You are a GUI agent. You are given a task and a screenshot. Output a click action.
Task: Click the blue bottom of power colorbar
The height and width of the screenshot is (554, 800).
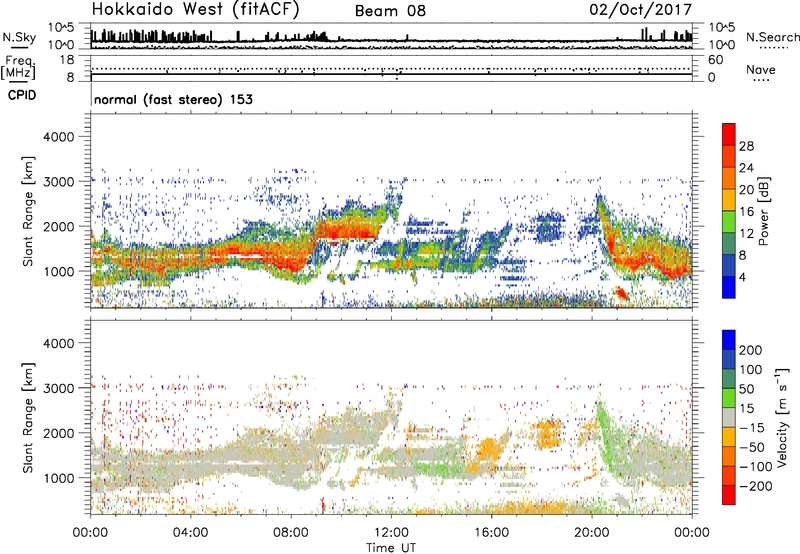(x=729, y=287)
